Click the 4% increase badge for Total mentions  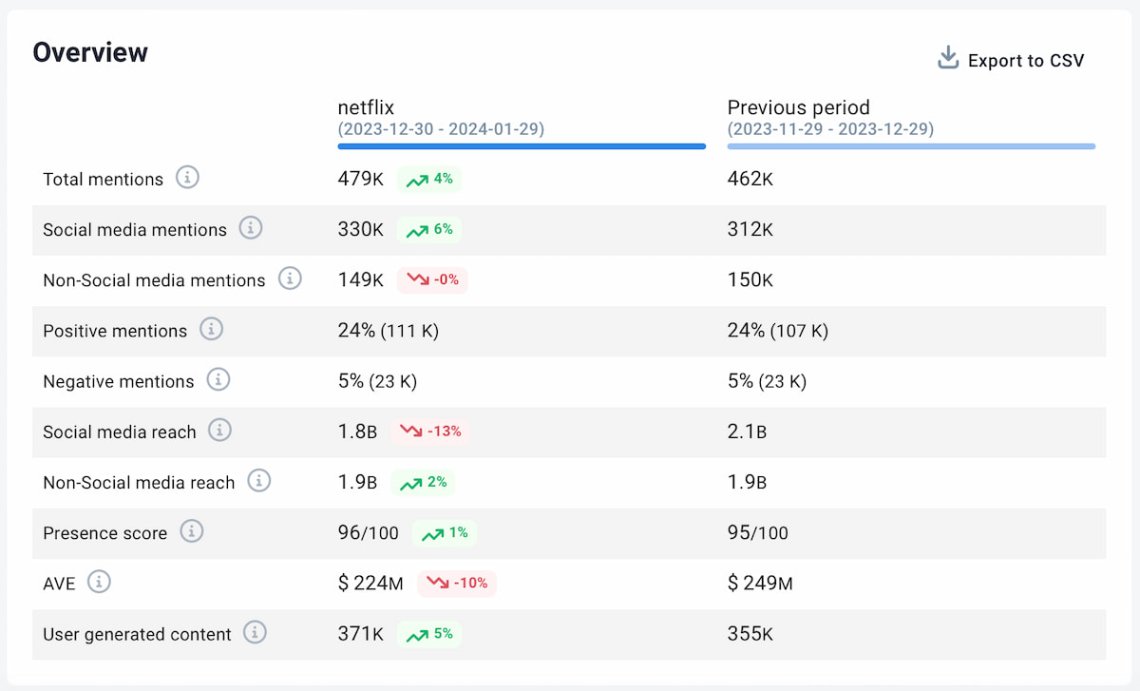429,179
